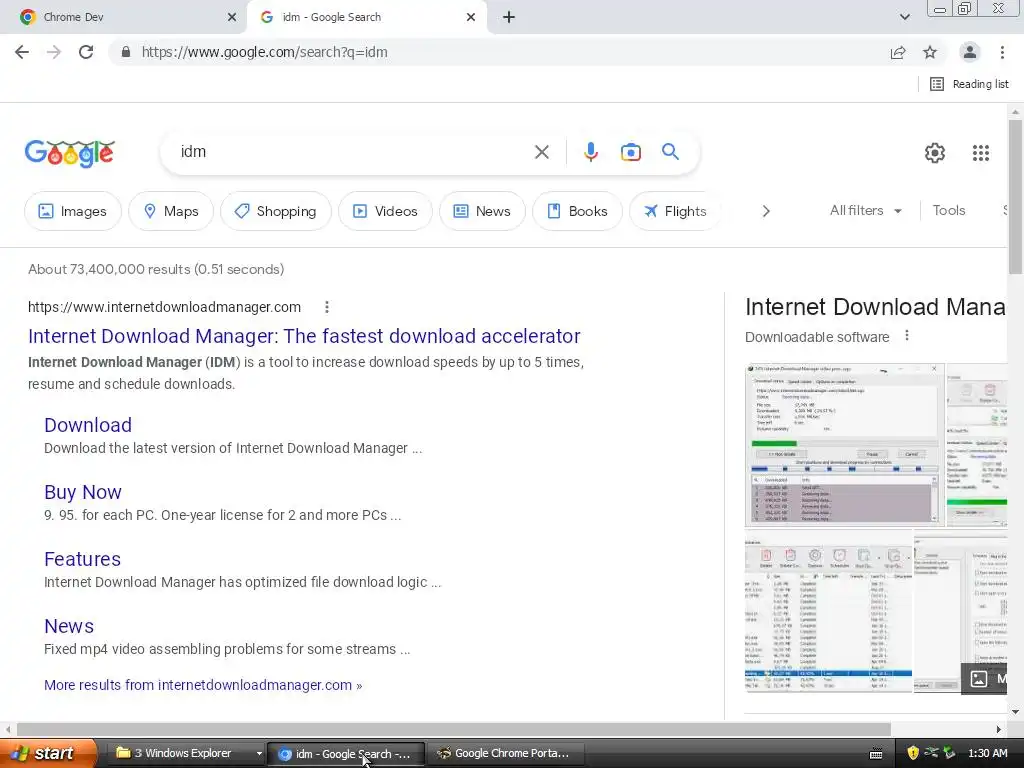Click more images button on panel

coord(984,679)
